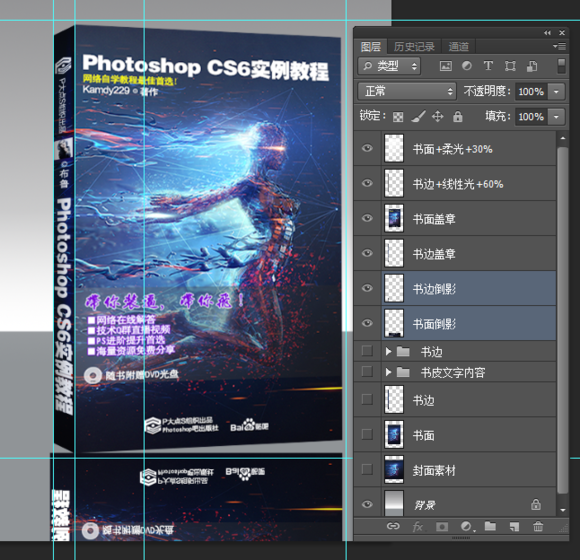Delete layer trash icon
The image size is (580, 560).
pos(538,526)
